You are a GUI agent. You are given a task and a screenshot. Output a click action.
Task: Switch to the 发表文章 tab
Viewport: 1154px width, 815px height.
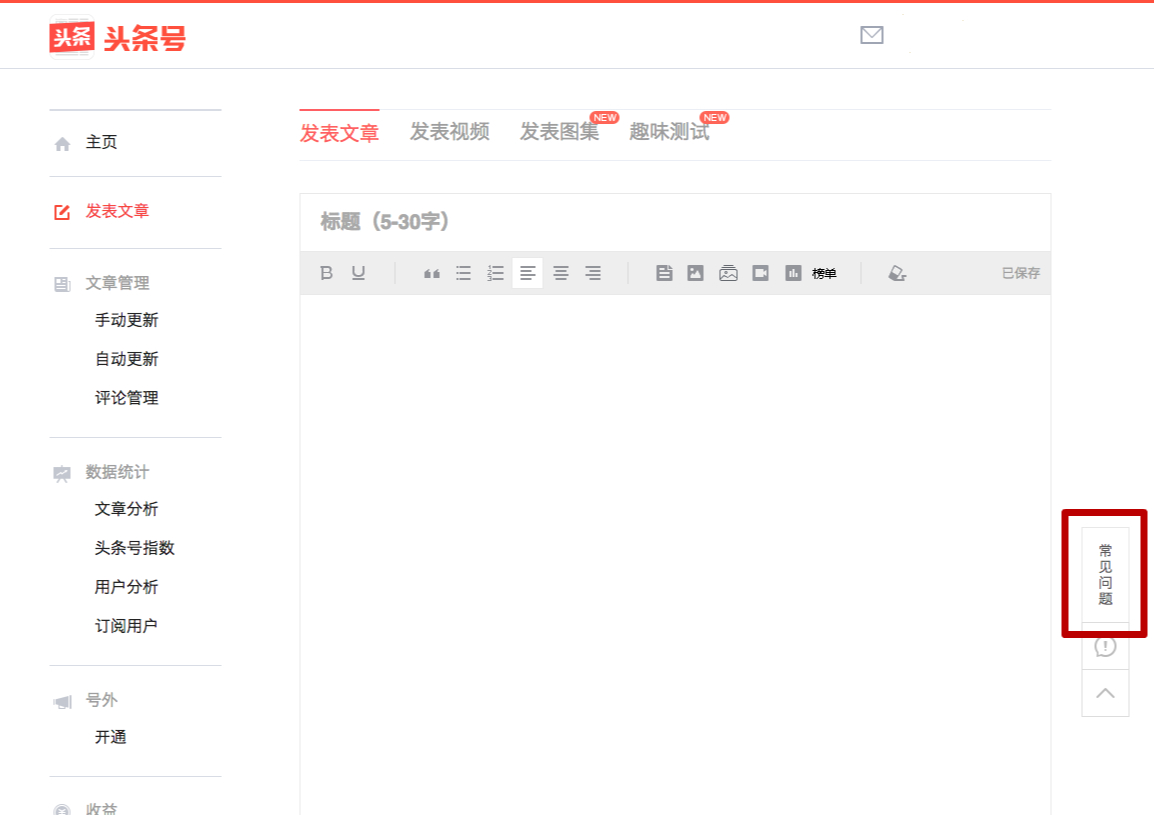339,133
